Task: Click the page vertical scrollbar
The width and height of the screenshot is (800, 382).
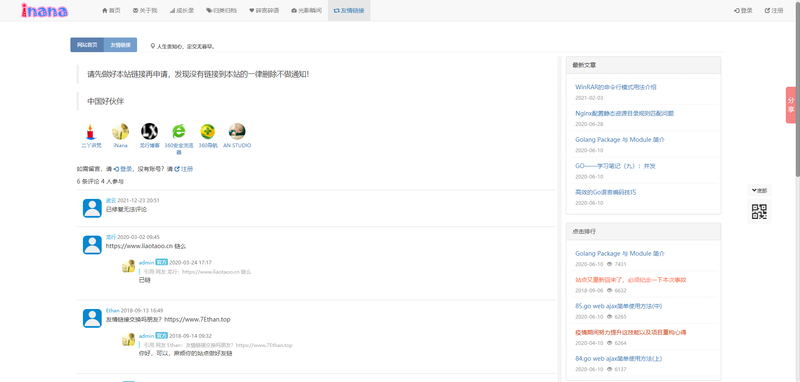Action: coord(797,89)
